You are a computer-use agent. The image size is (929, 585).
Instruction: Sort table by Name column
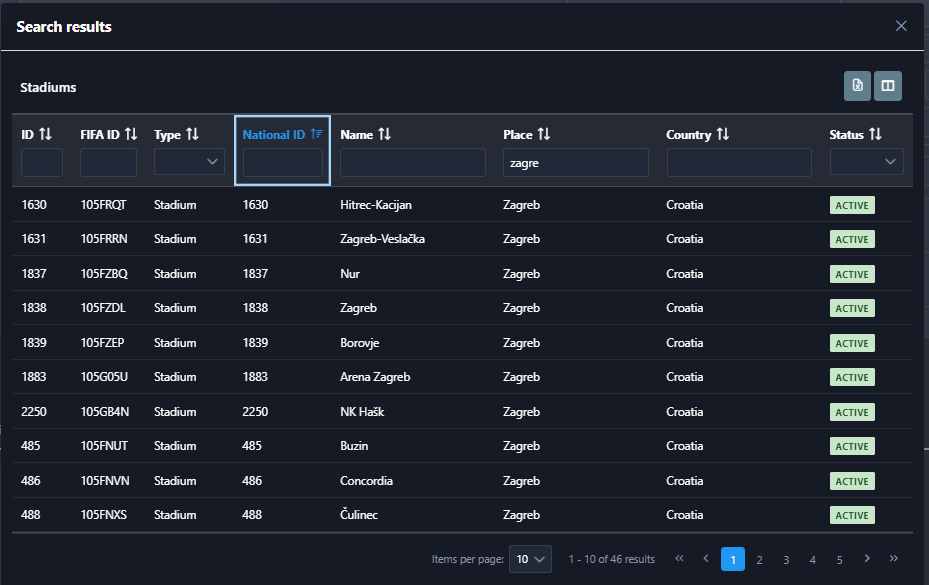pos(384,134)
